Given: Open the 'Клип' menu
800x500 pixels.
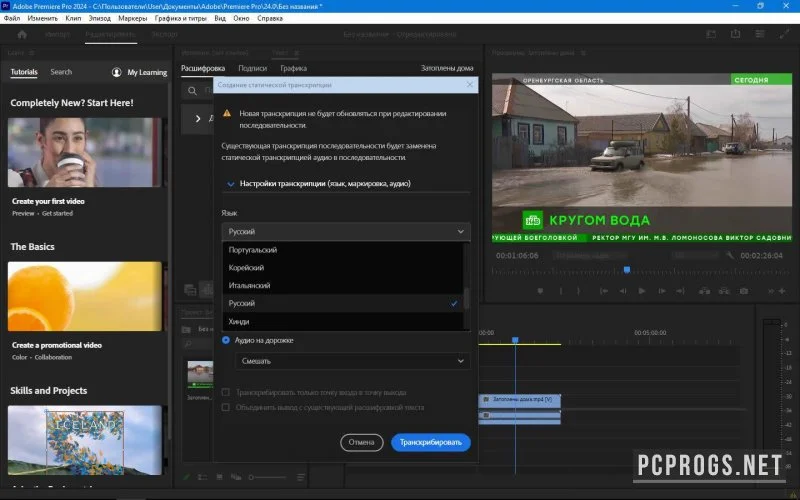Looking at the screenshot, I should point(73,18).
